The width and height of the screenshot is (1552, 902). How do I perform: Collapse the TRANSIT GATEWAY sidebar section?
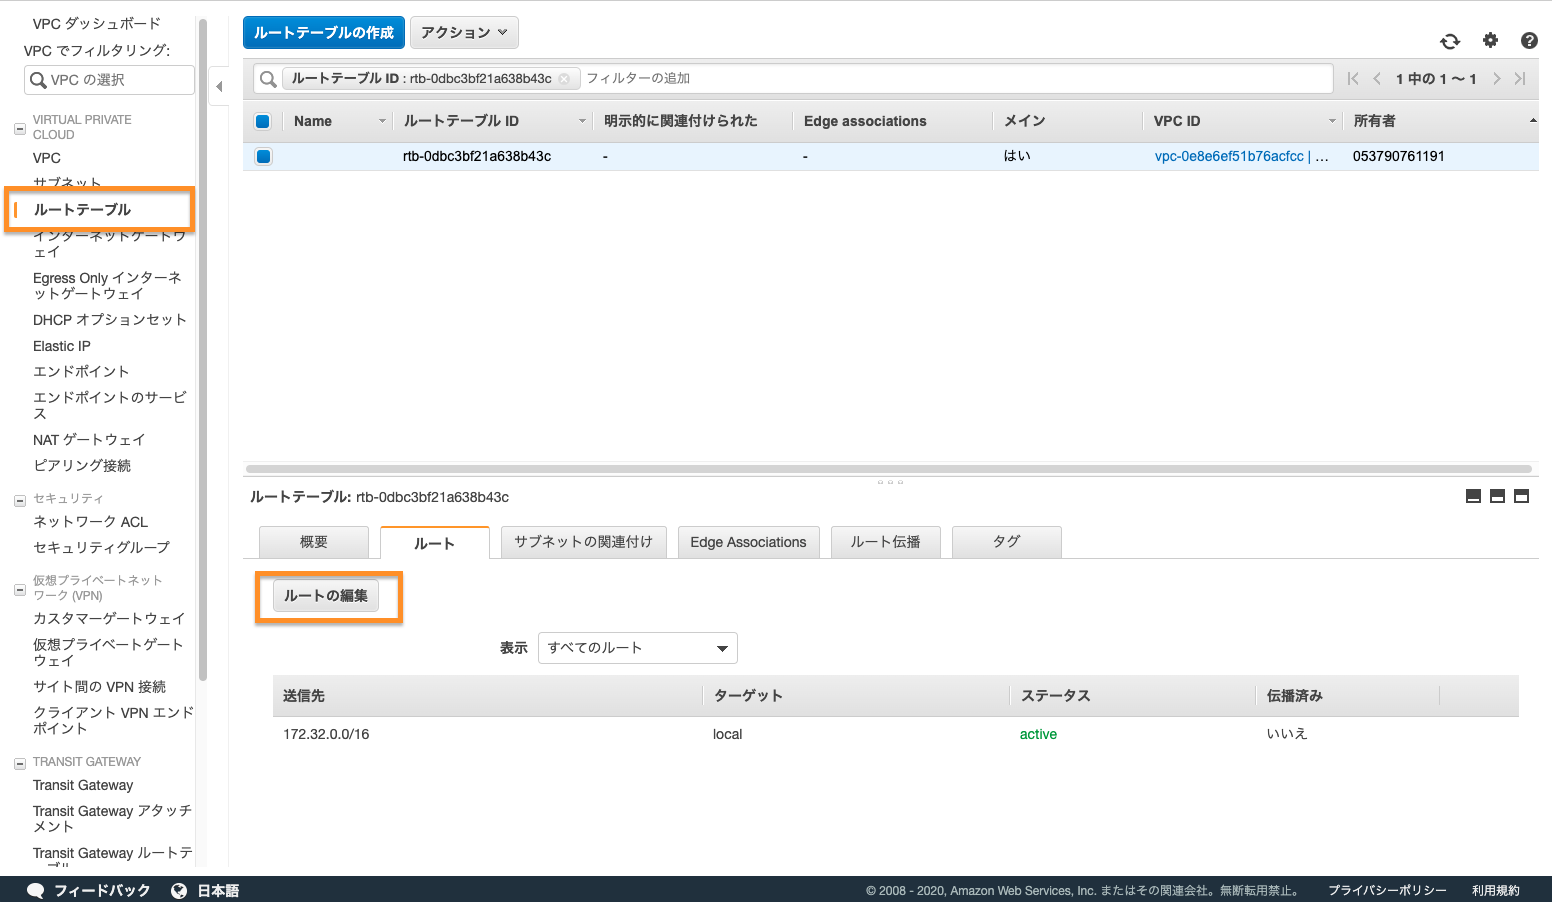(x=19, y=763)
